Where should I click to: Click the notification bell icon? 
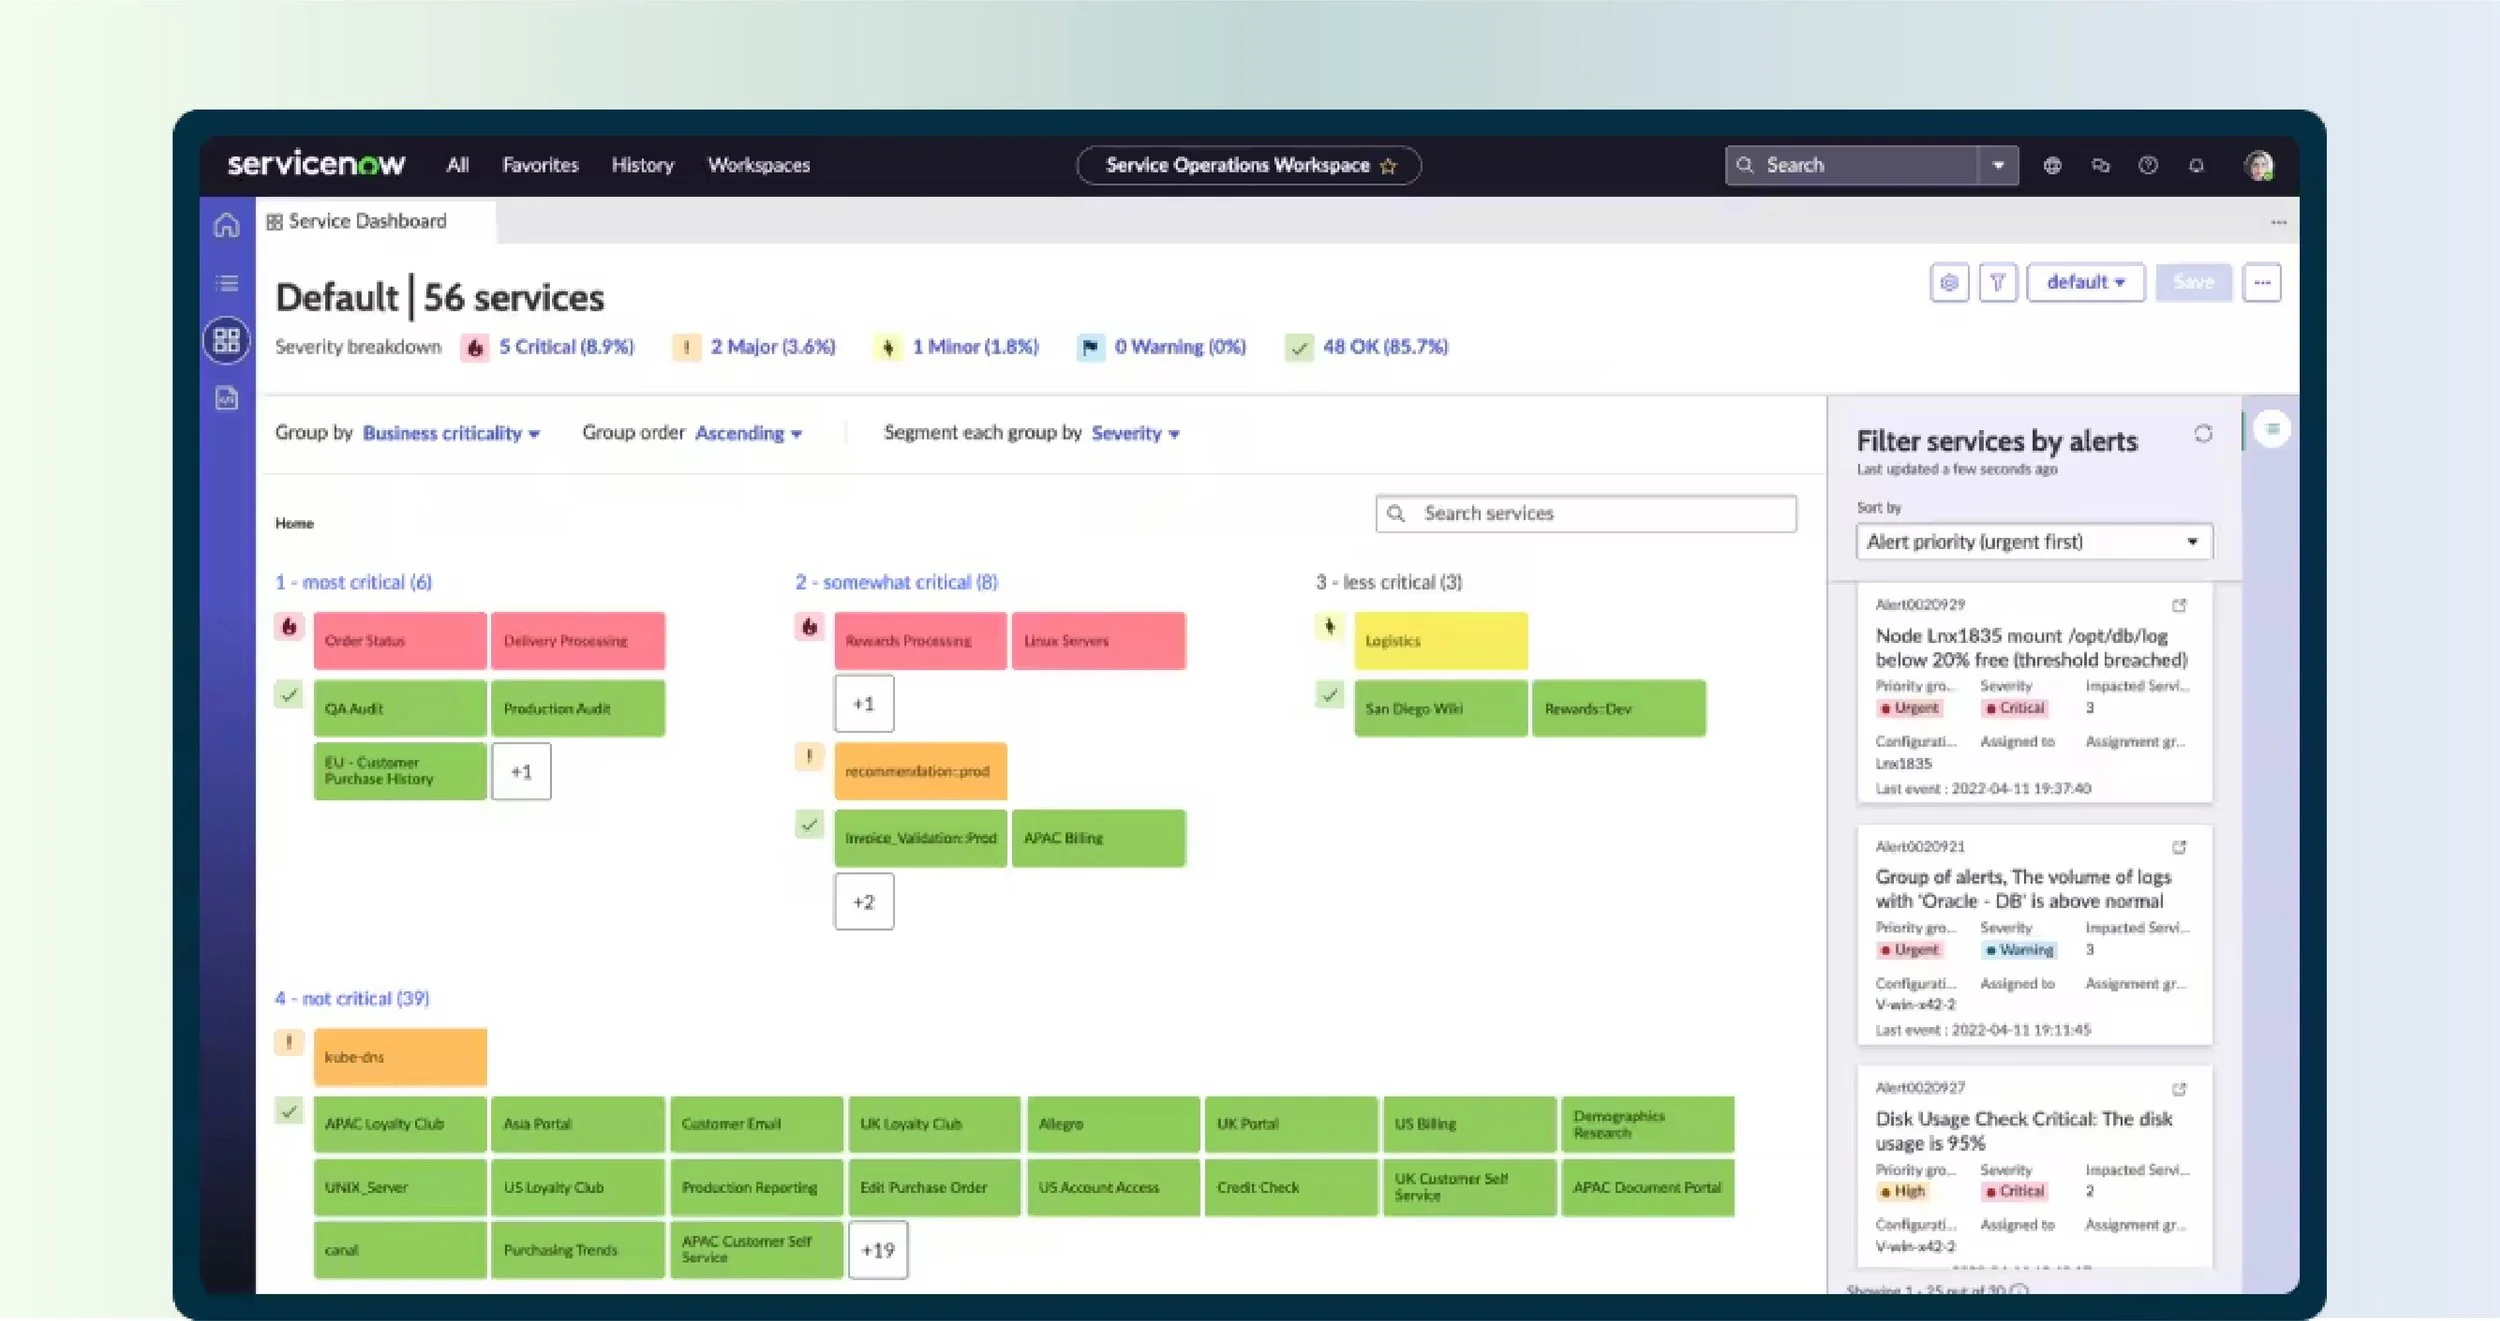tap(2196, 166)
